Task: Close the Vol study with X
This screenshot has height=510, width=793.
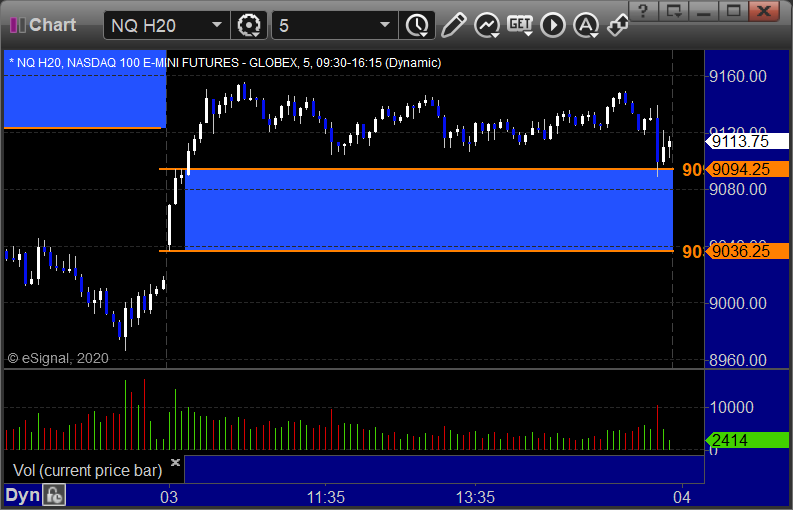Action: click(175, 462)
